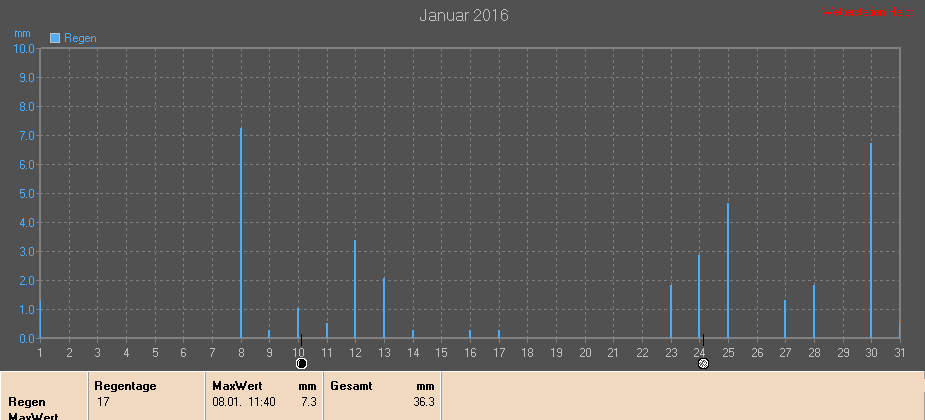The height and width of the screenshot is (420, 925).
Task: Click the rain bar for day 24
Action: pyautogui.click(x=699, y=296)
